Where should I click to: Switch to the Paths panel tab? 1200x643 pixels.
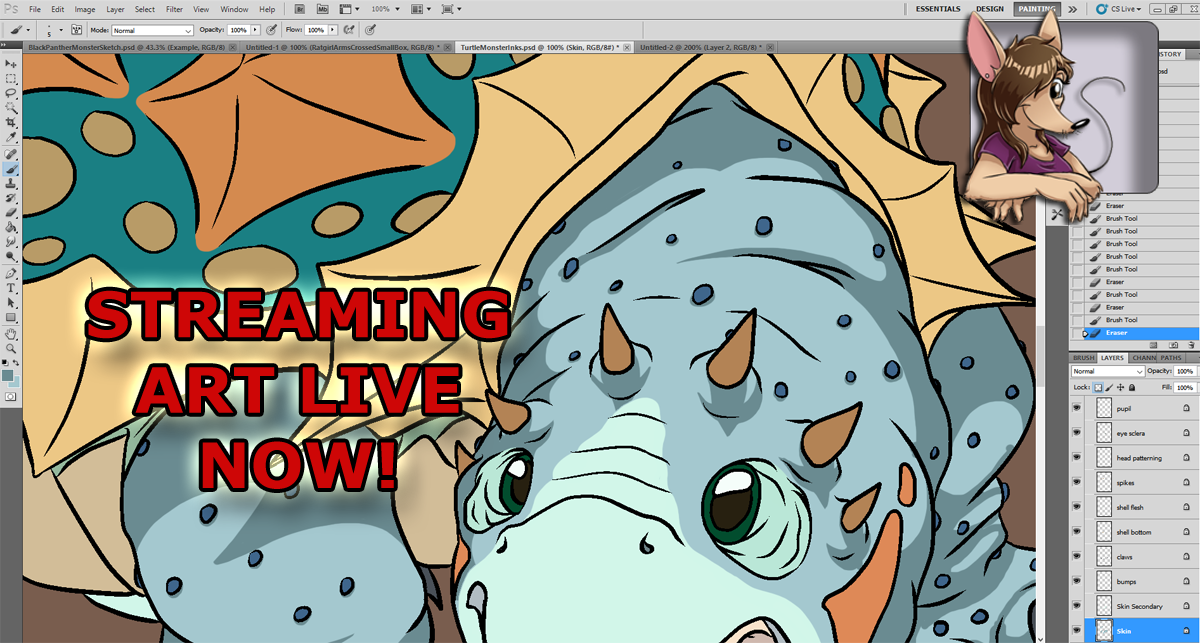pos(1171,357)
